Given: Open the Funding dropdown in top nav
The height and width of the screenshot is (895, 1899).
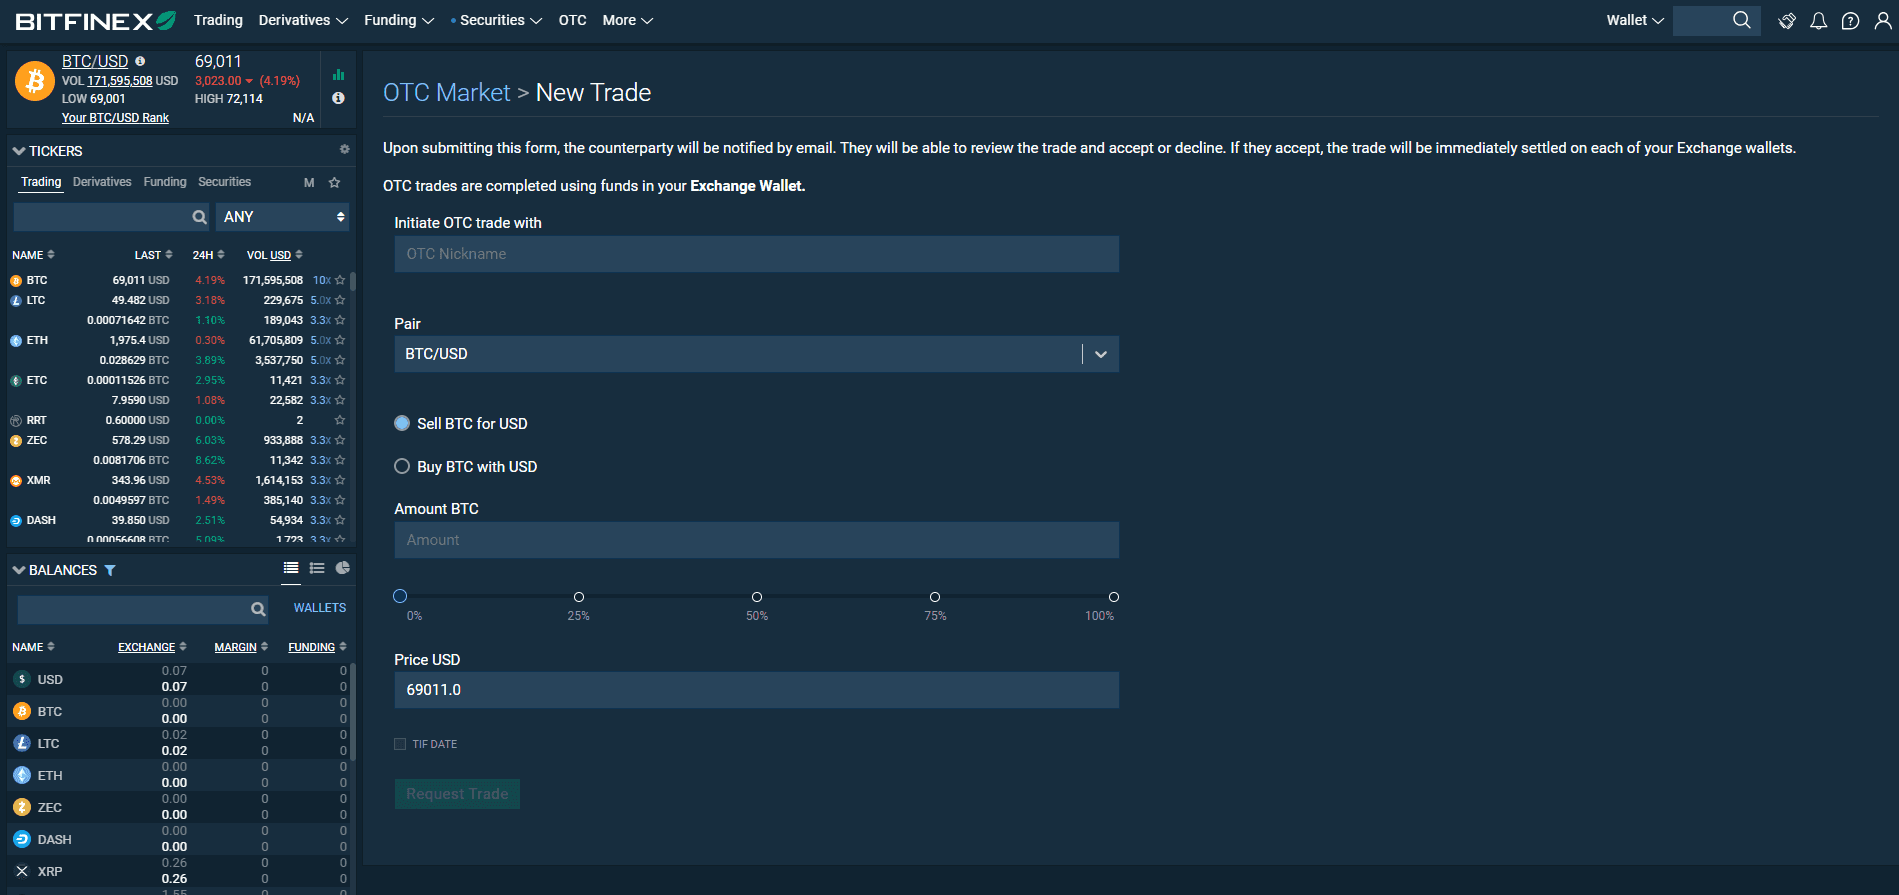Looking at the screenshot, I should 399,20.
